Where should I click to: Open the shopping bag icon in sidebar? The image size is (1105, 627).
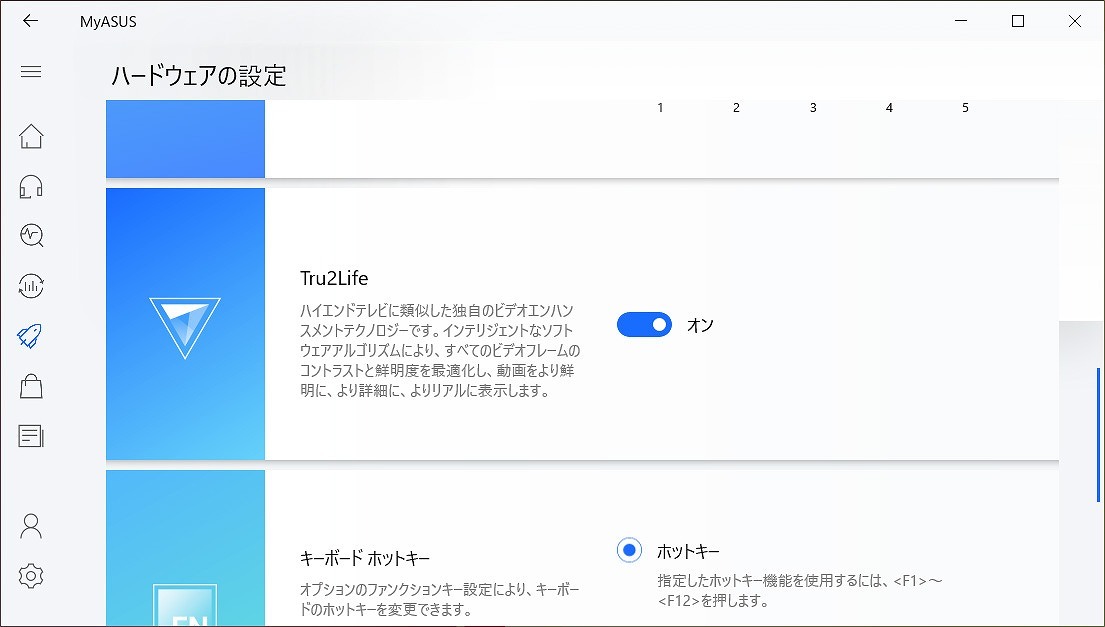point(31,386)
